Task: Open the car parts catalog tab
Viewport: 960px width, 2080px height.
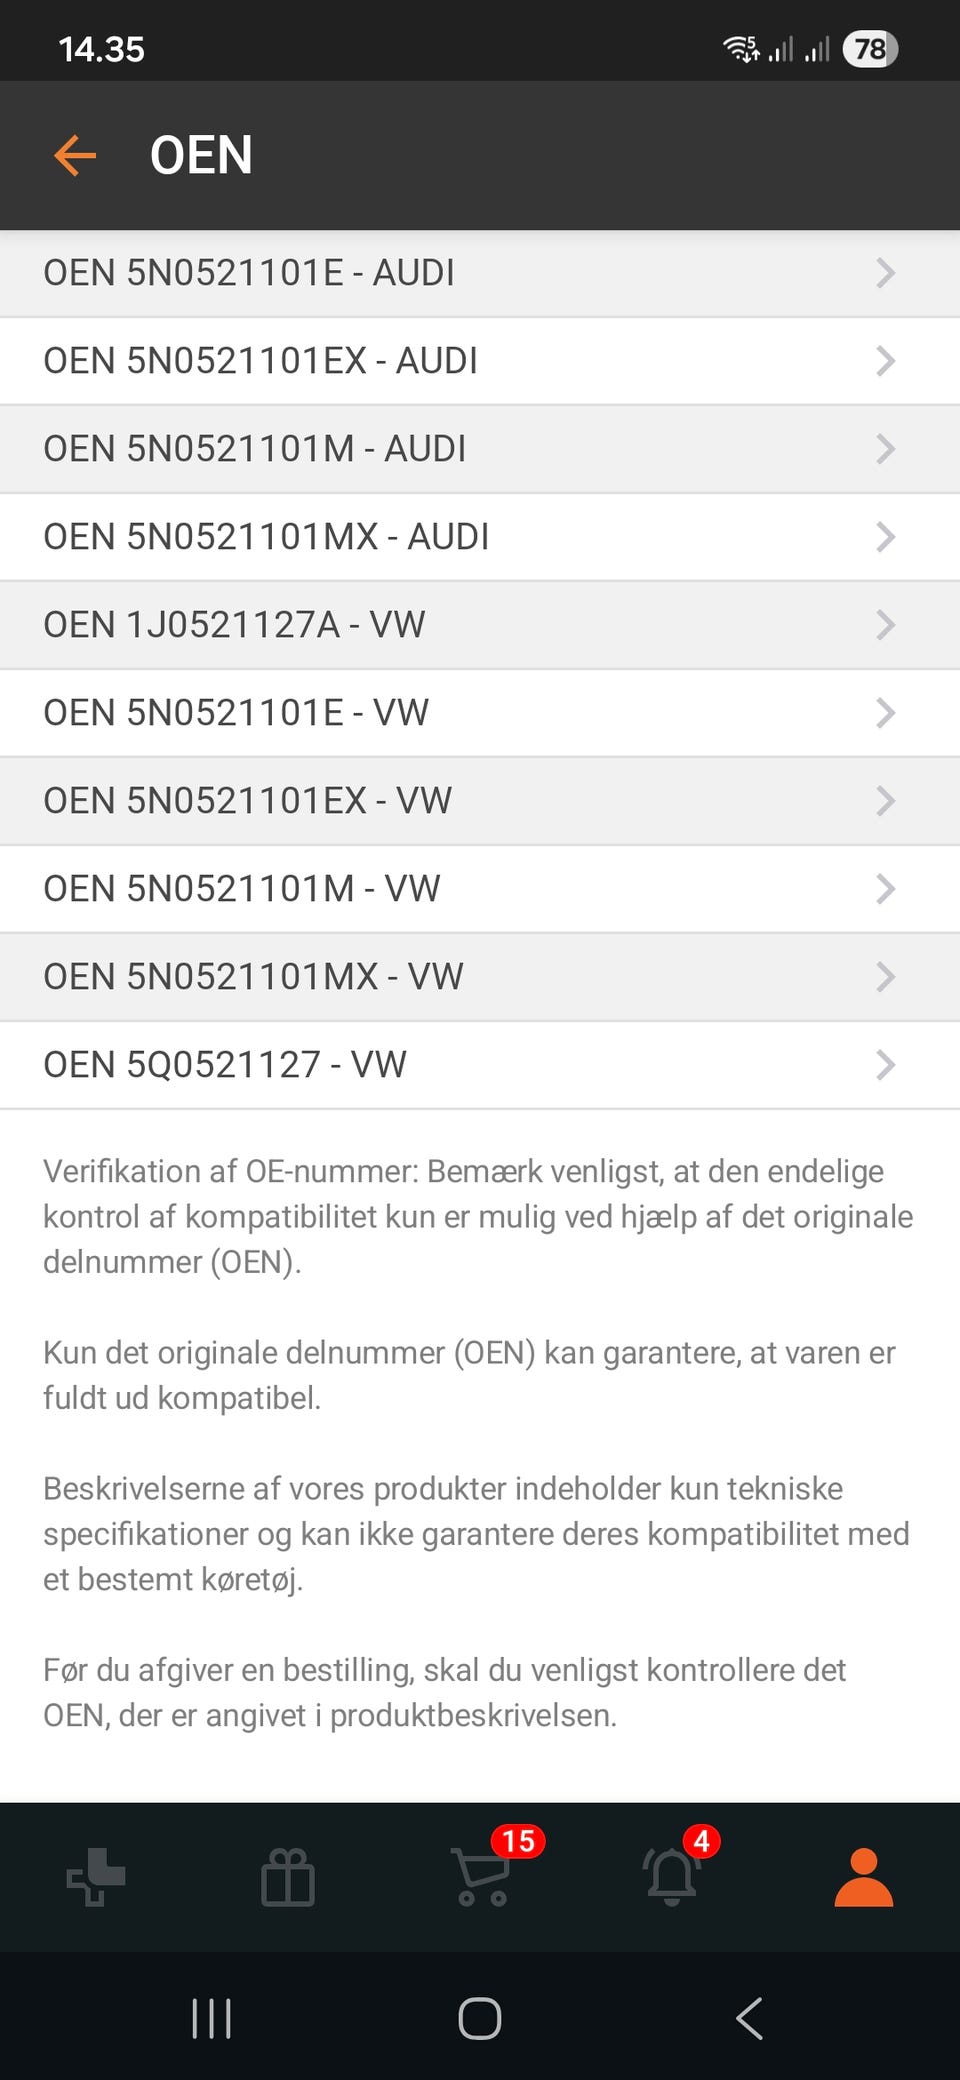Action: [x=96, y=1877]
